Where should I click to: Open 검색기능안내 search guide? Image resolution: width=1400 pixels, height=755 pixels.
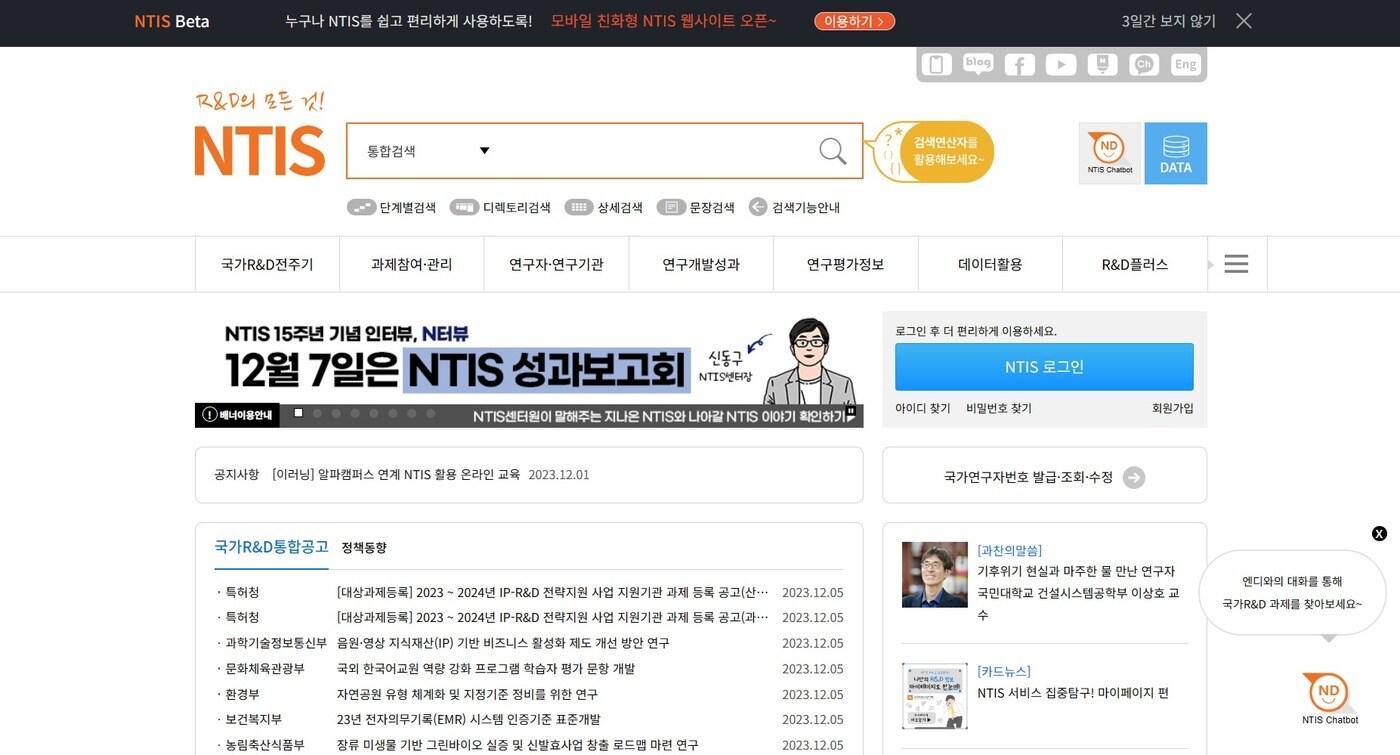[795, 207]
